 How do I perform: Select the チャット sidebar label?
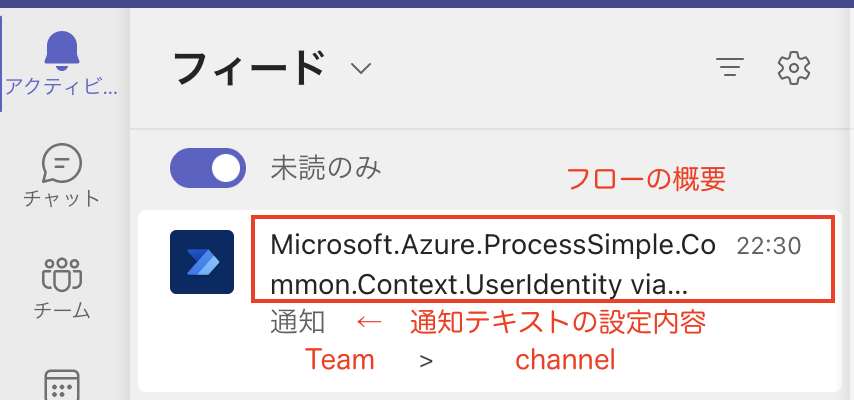[62, 198]
